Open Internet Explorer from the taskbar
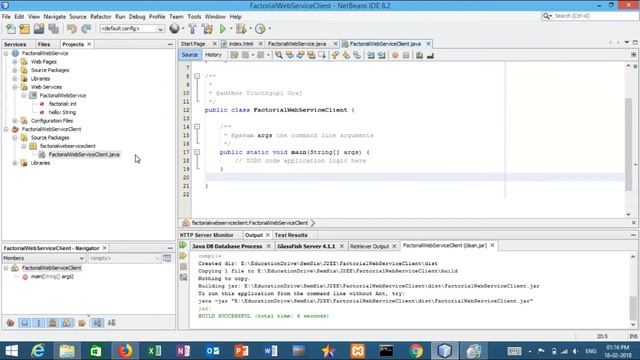Screen dimensions: 640x360 38,351
